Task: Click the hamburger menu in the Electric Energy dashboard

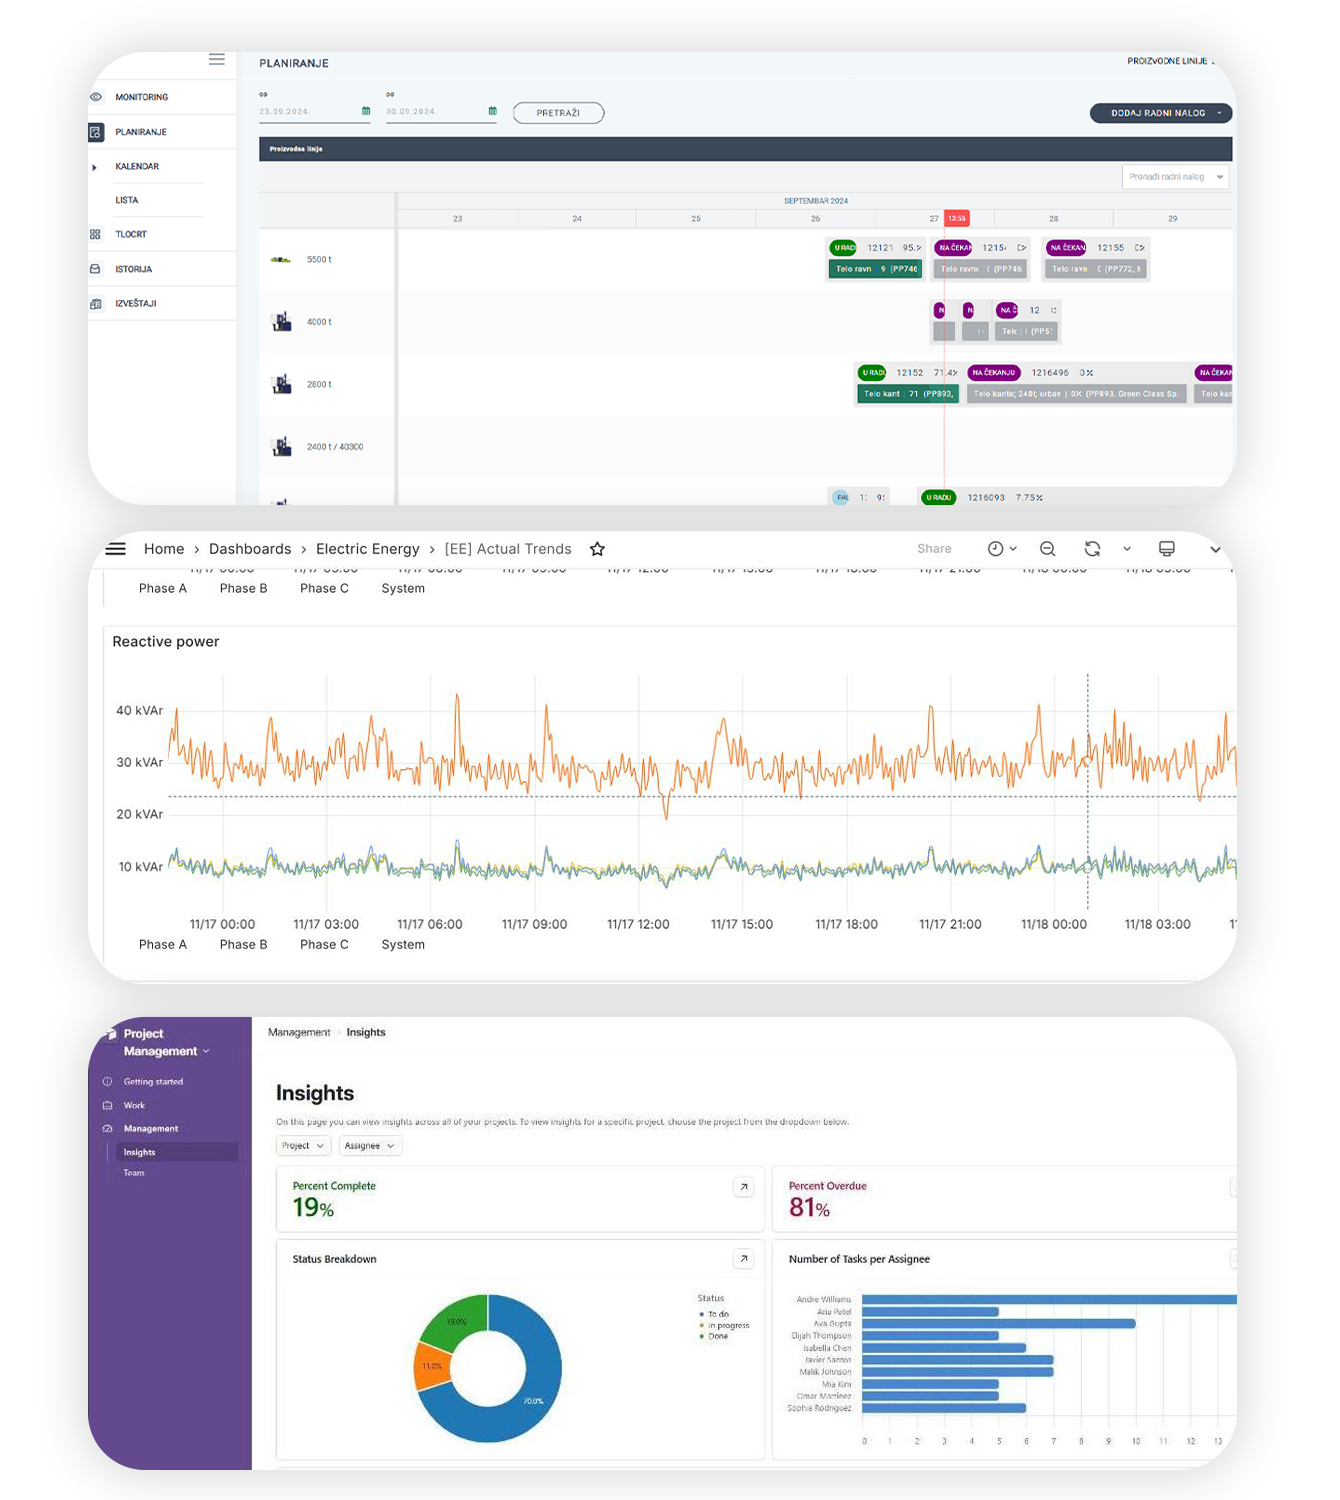Action: click(116, 549)
